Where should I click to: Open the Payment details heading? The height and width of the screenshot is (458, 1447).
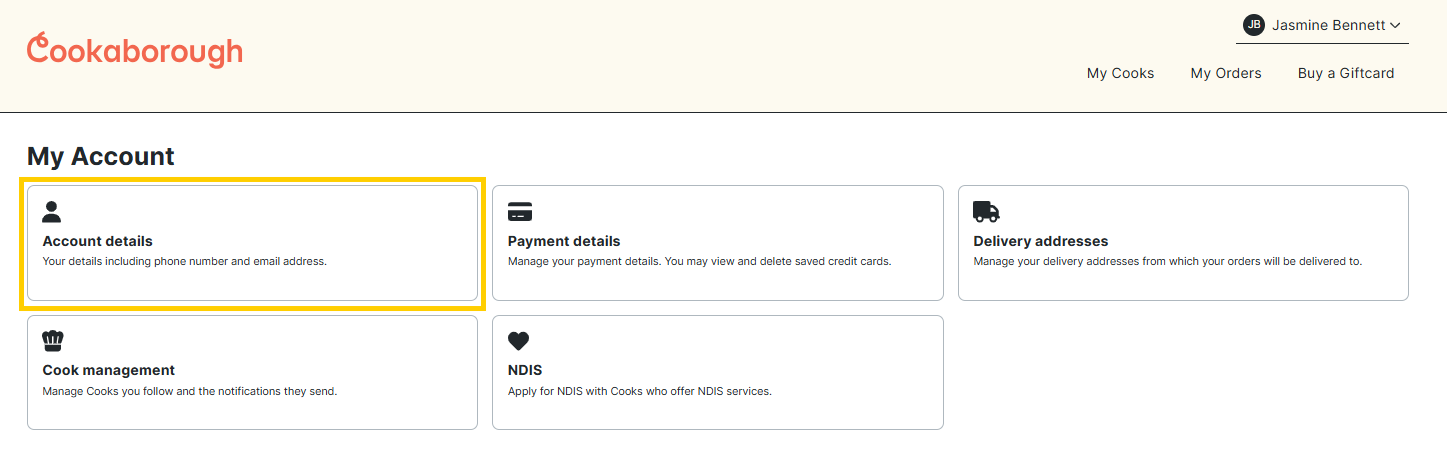point(564,241)
